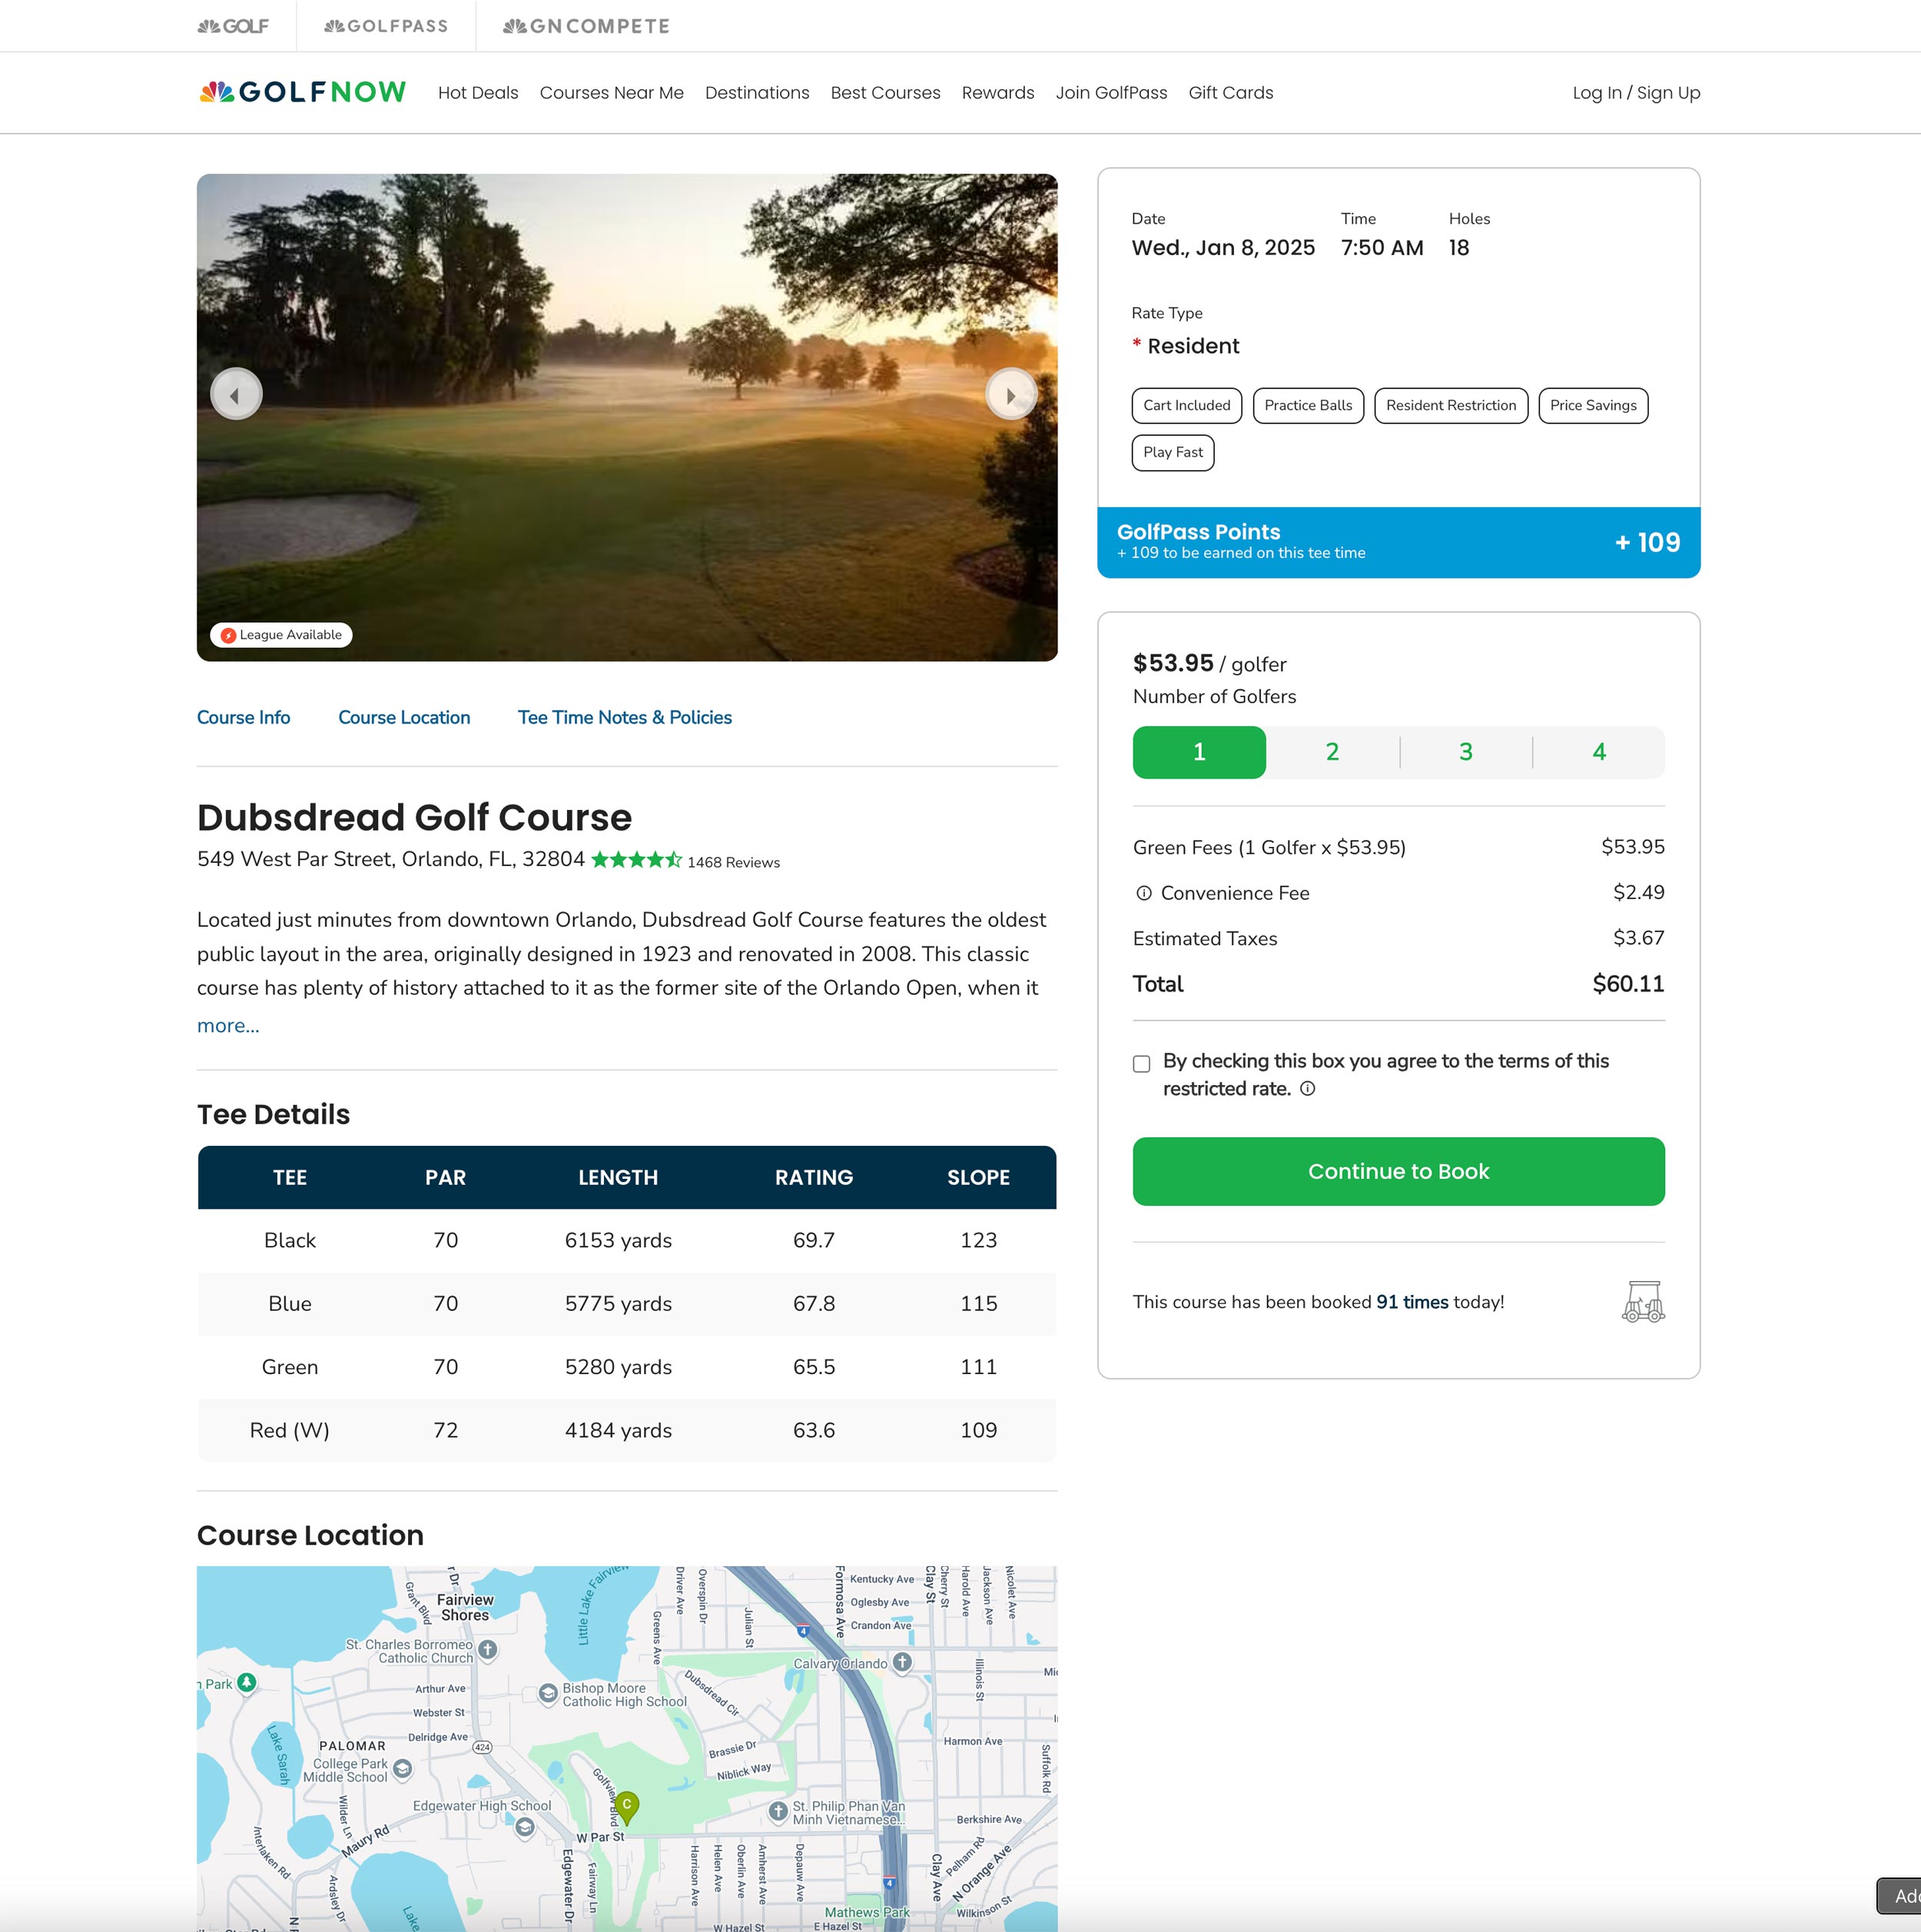
Task: Expand the description with the more... link
Action: coord(228,1025)
